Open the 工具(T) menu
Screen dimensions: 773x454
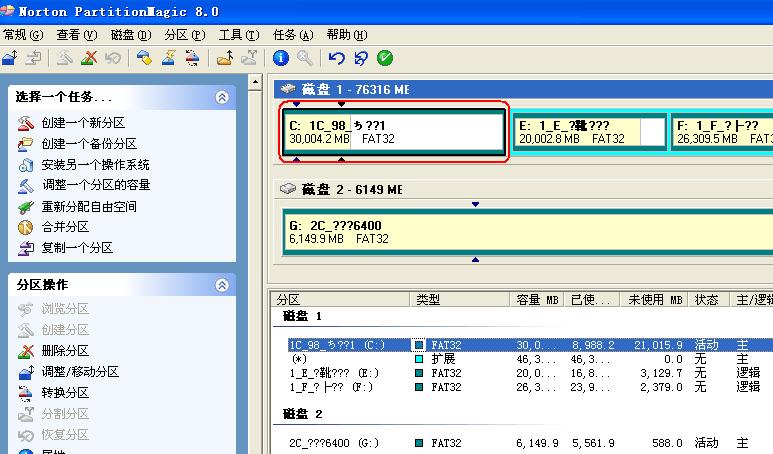239,35
